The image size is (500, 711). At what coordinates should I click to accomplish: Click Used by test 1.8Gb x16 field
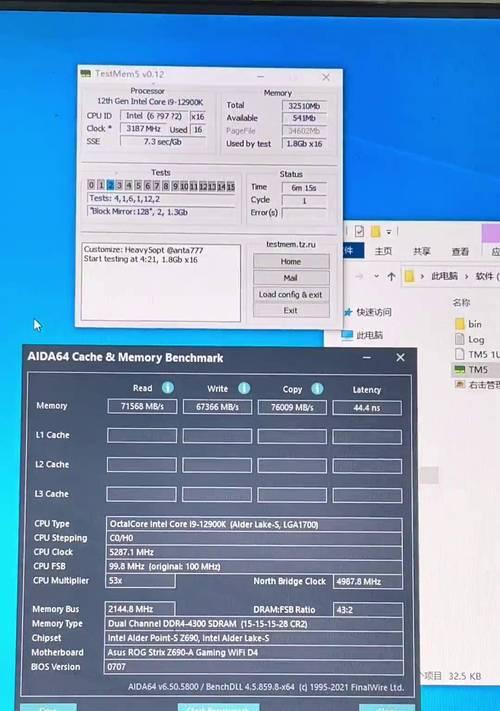click(304, 144)
